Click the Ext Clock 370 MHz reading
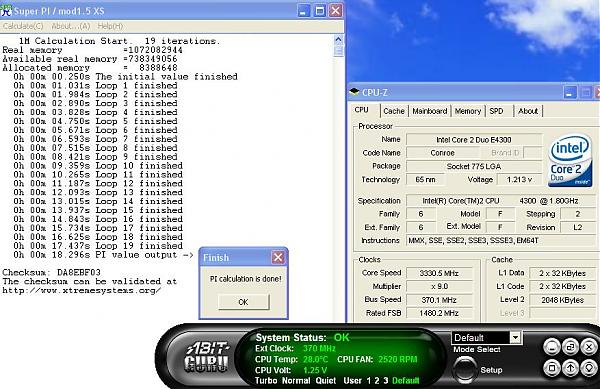The image size is (600, 389). (x=295, y=348)
